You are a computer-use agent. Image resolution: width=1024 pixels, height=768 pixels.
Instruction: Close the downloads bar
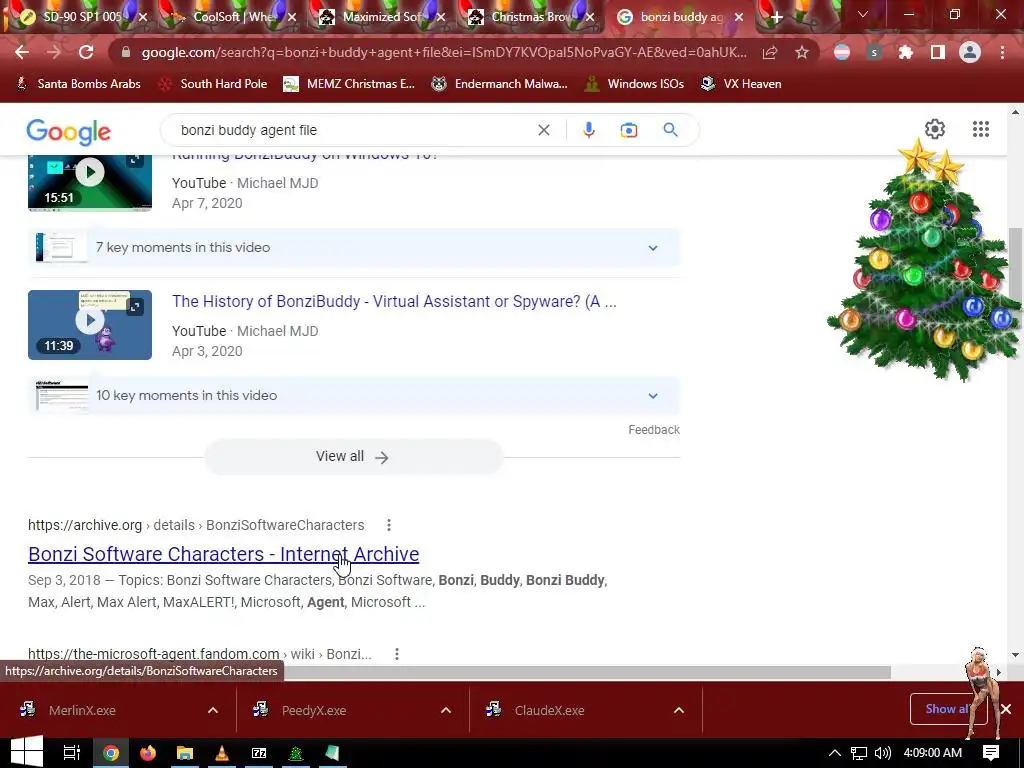coord(1006,709)
